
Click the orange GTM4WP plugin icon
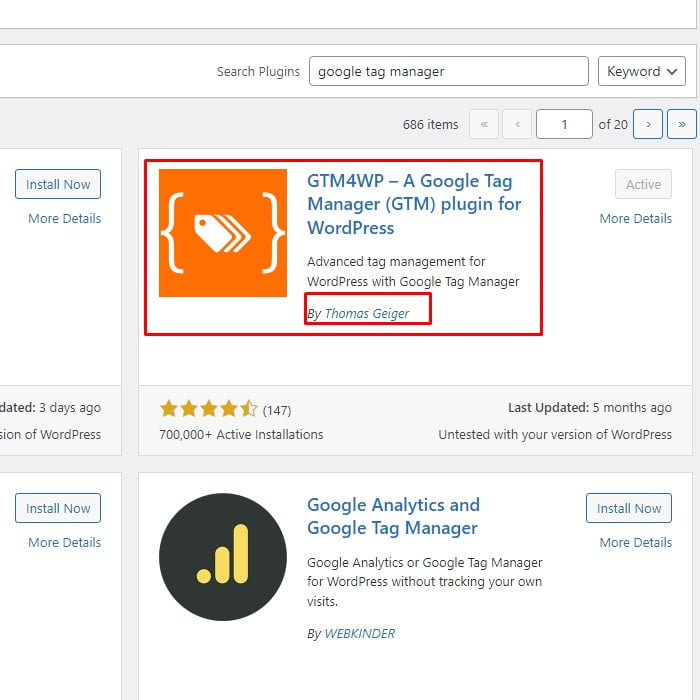click(x=222, y=233)
